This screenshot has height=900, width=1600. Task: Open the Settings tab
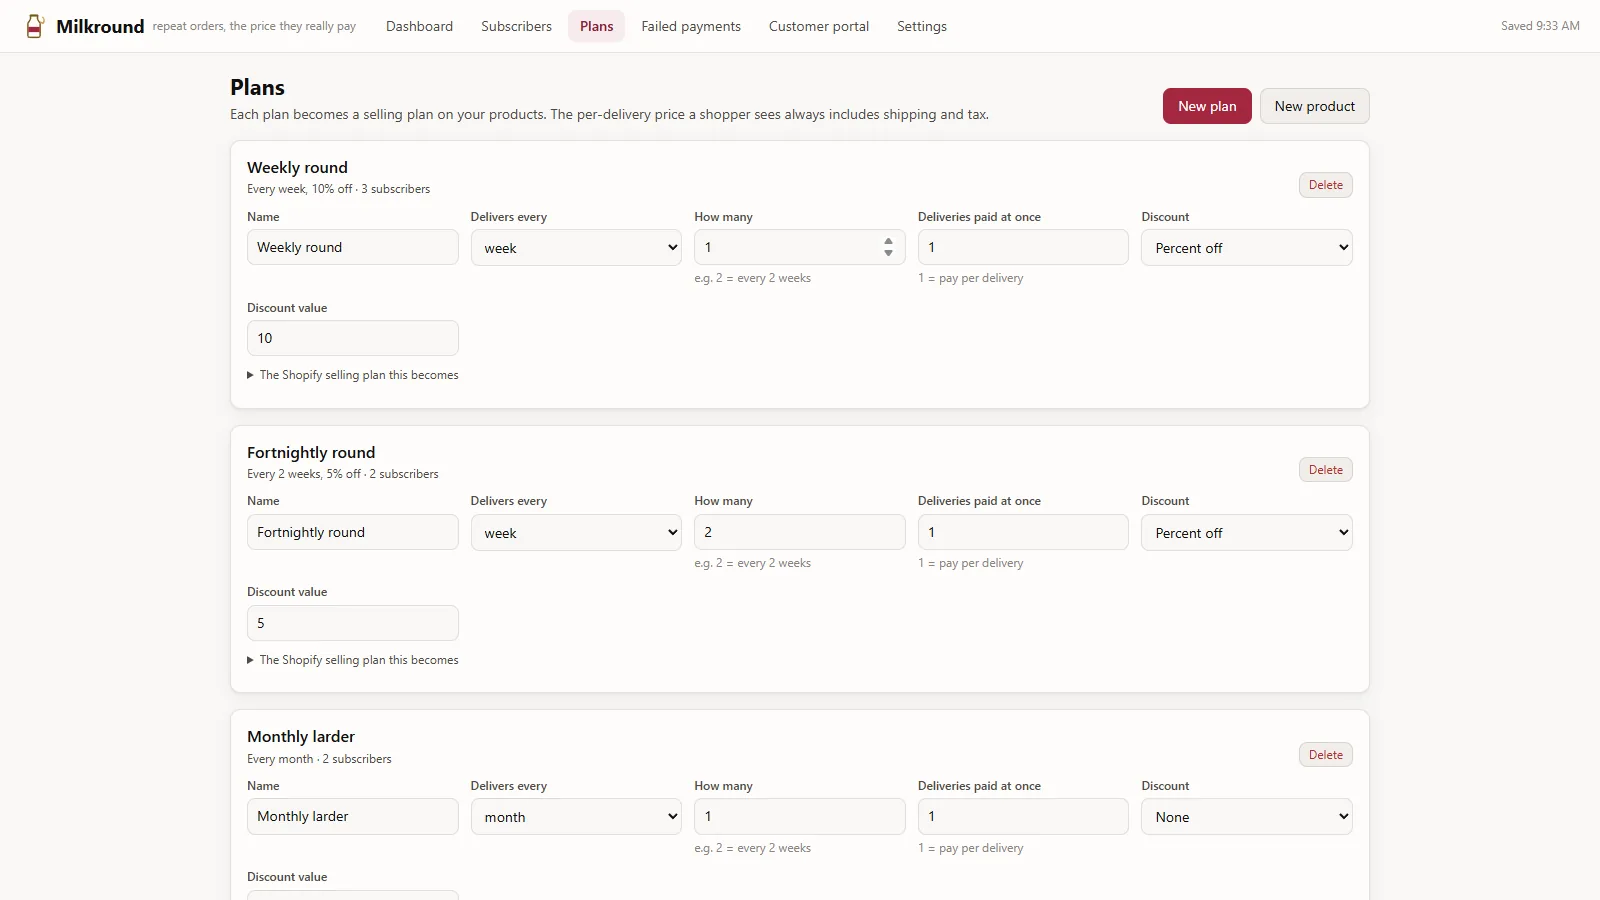922,26
